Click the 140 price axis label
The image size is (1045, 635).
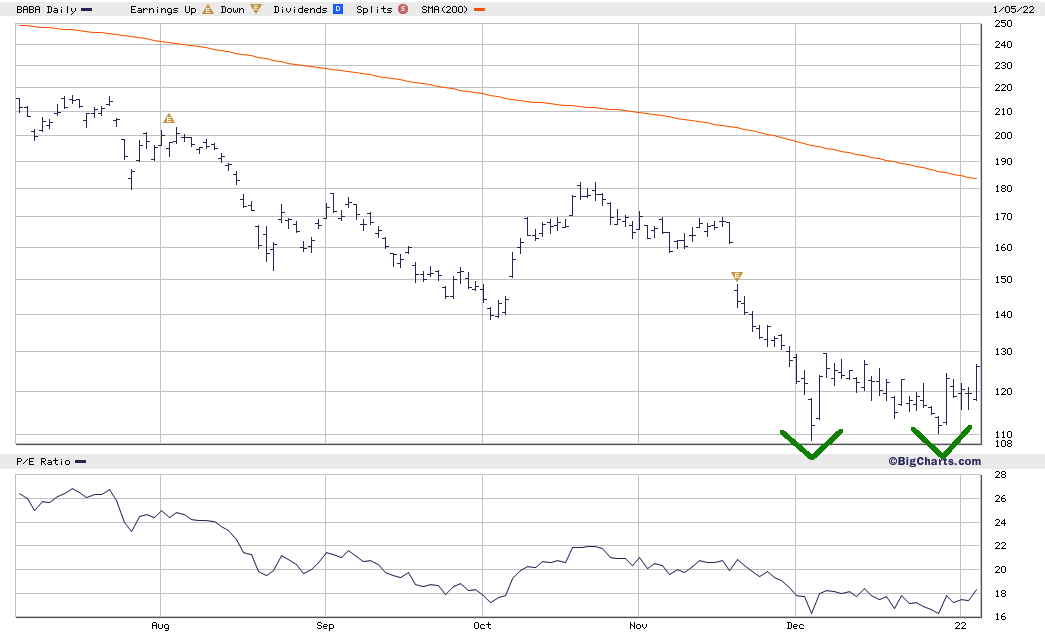click(1003, 315)
